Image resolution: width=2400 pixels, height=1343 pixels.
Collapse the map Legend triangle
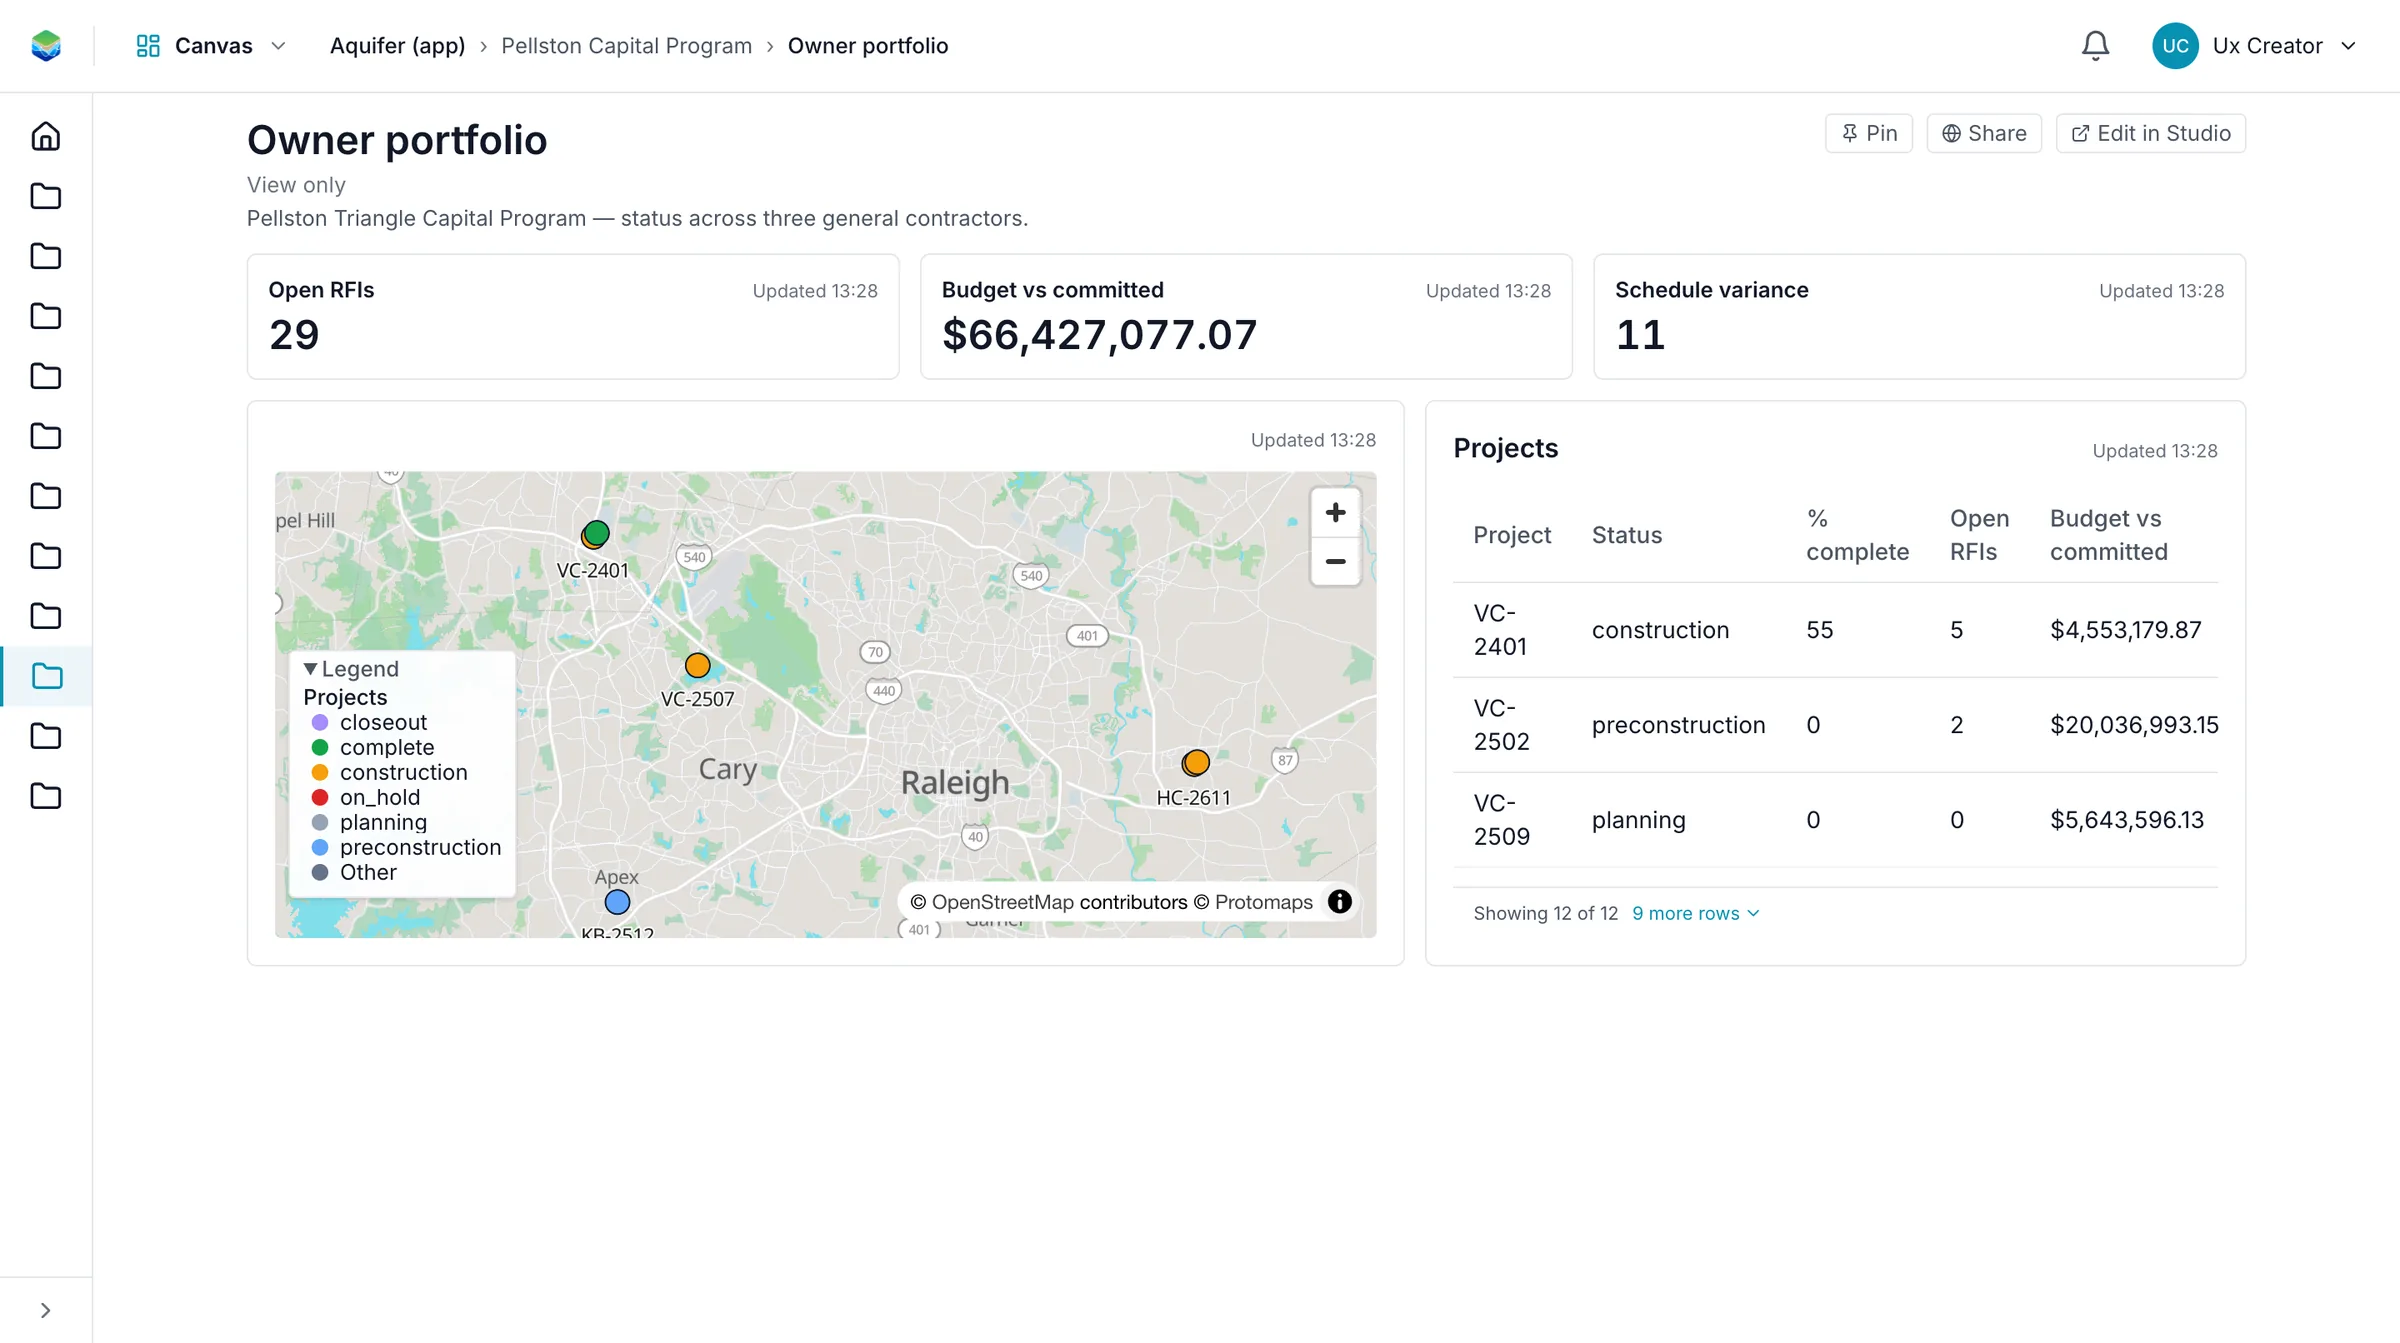[x=310, y=669]
